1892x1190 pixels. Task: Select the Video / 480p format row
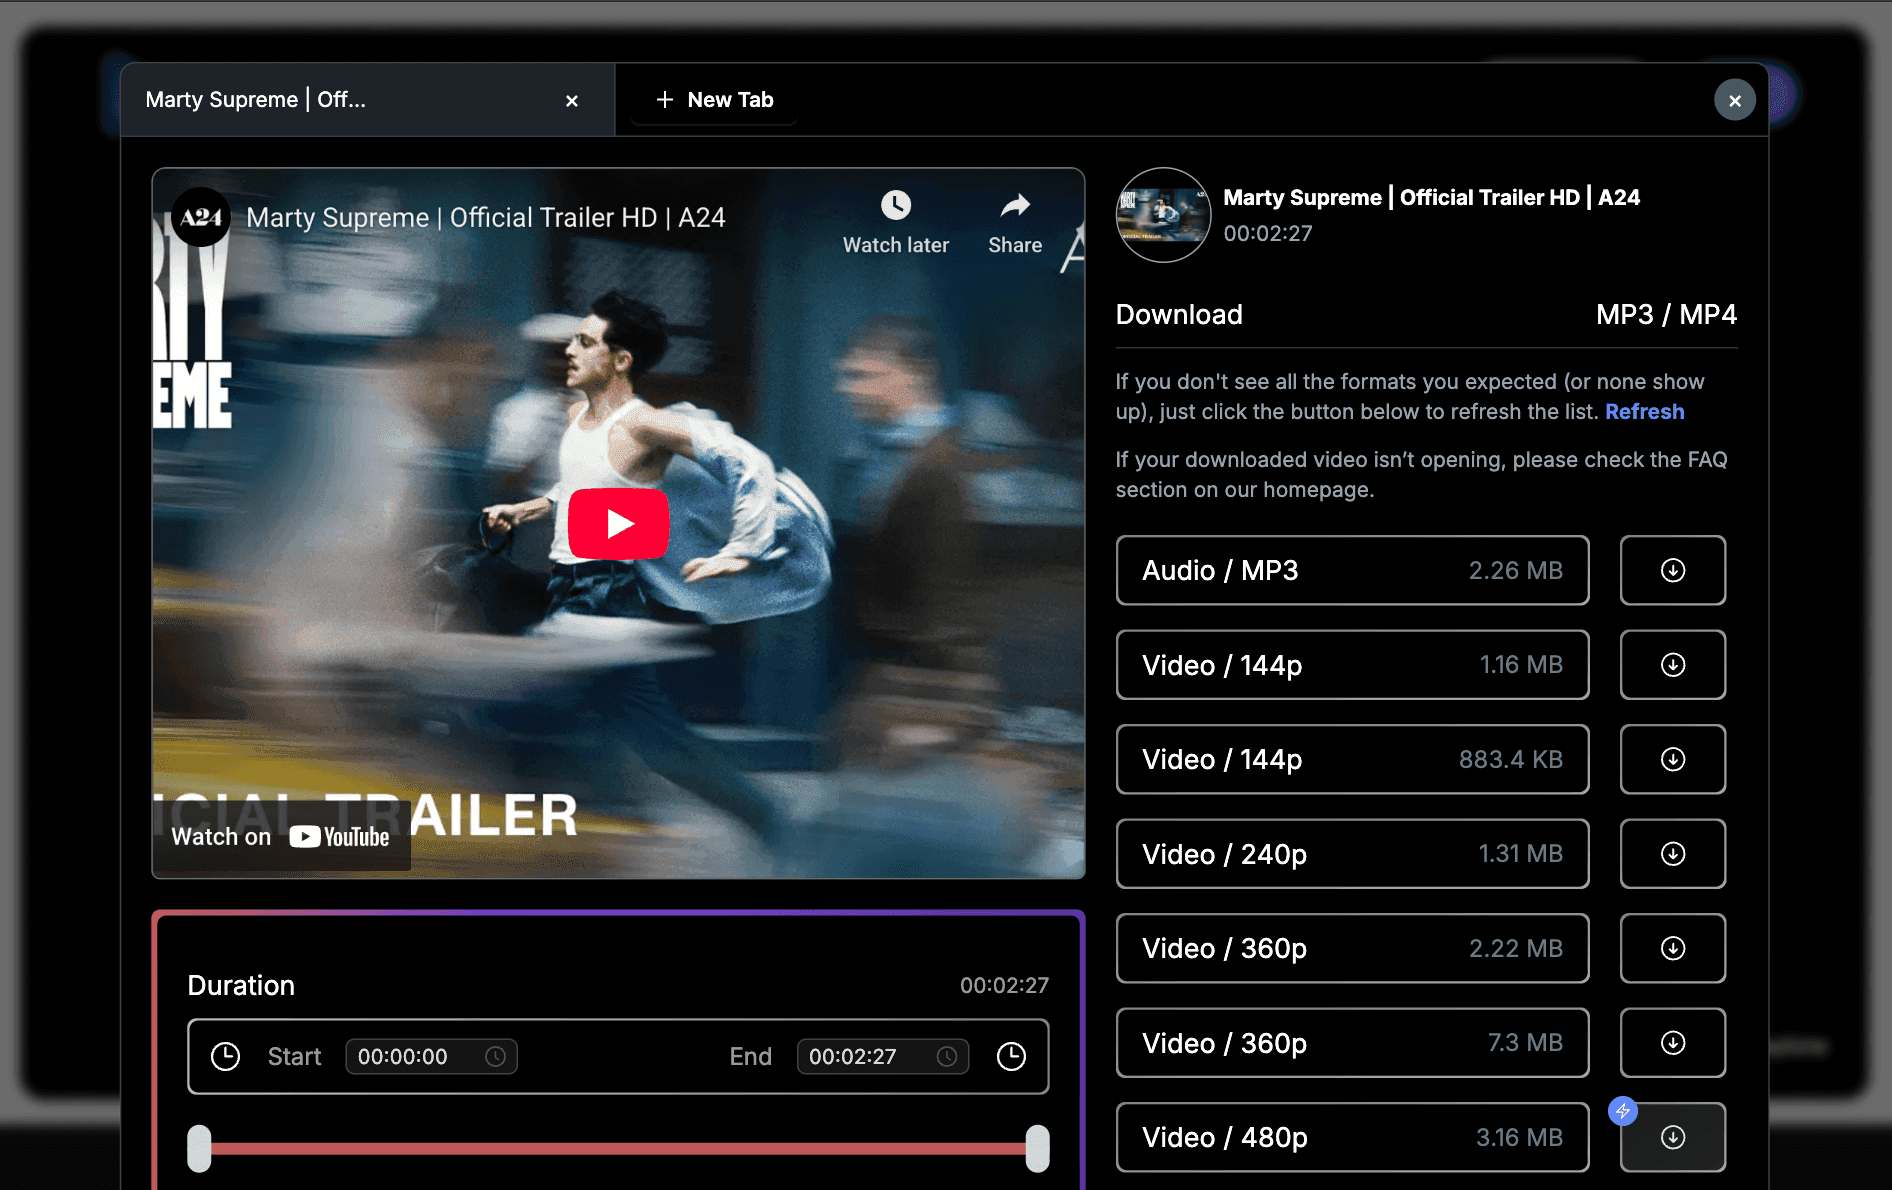[x=1352, y=1137]
